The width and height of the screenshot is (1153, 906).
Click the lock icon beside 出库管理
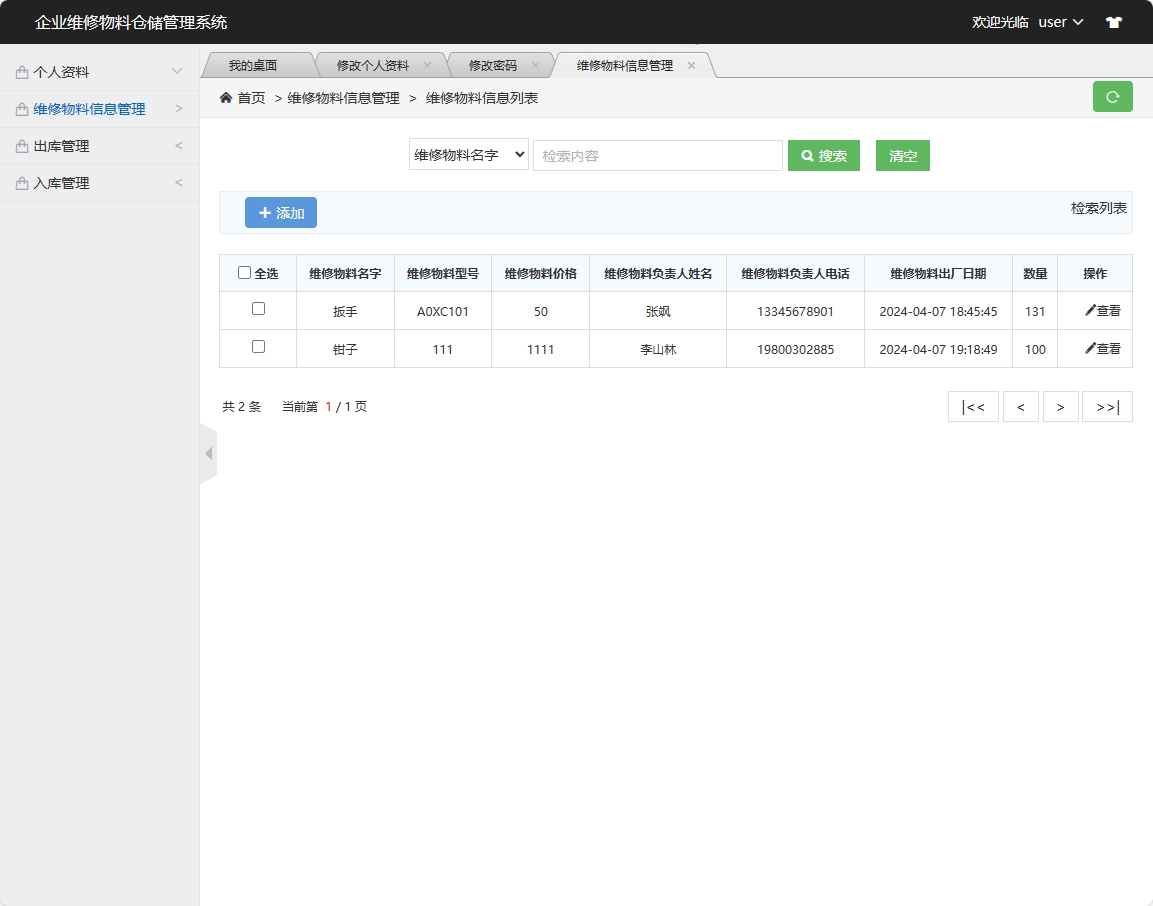20,145
